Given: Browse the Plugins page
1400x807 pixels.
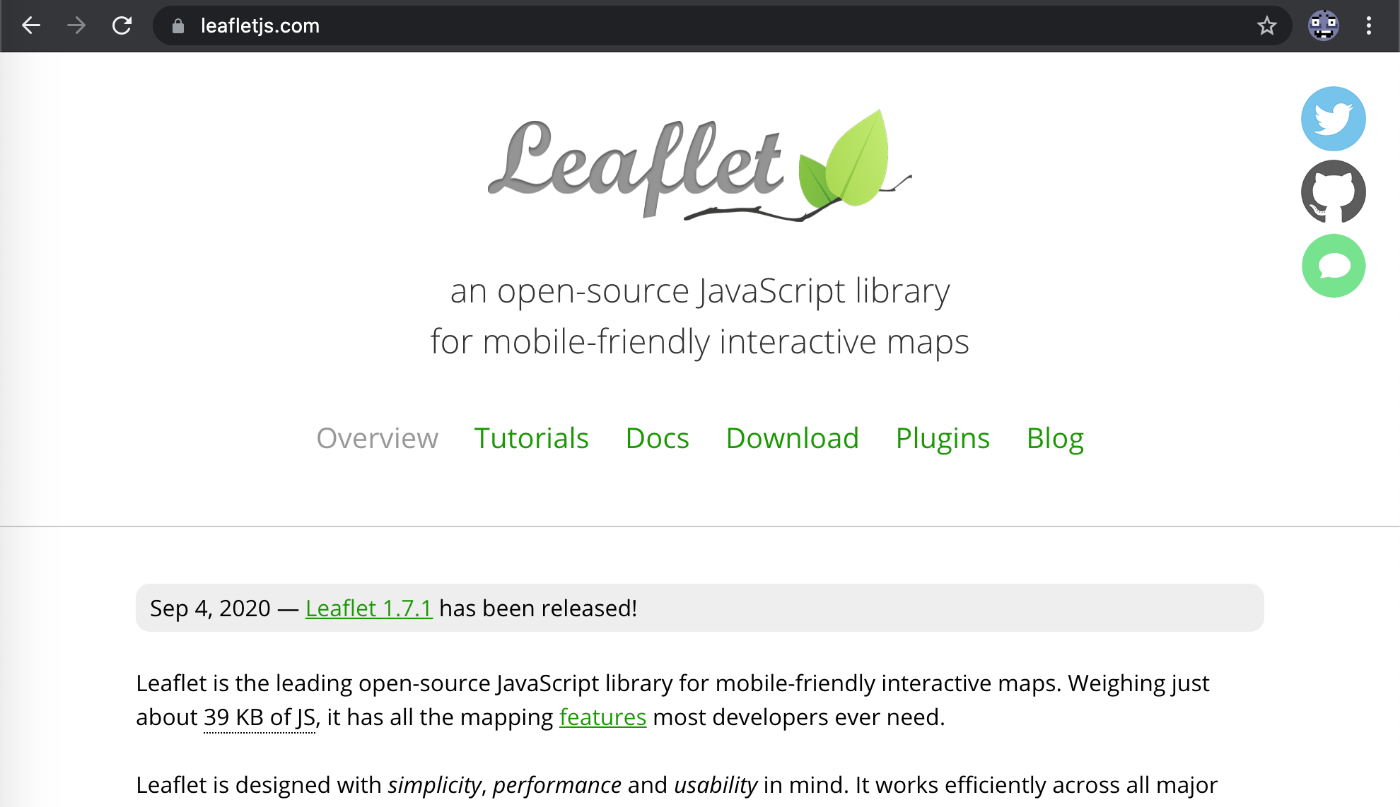Looking at the screenshot, I should [943, 438].
